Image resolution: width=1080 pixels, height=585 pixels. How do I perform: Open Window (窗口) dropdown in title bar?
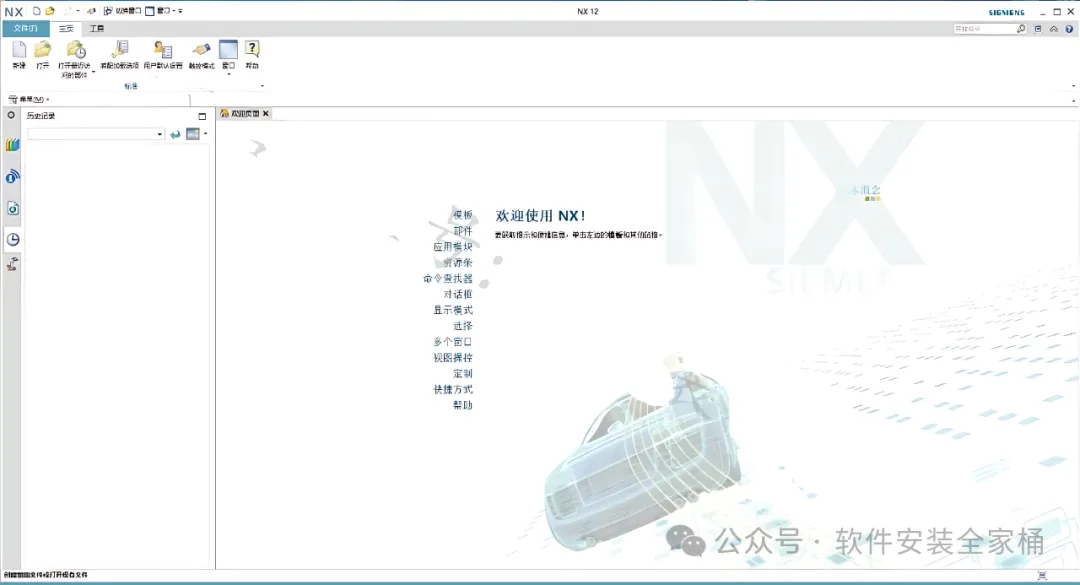[160, 11]
